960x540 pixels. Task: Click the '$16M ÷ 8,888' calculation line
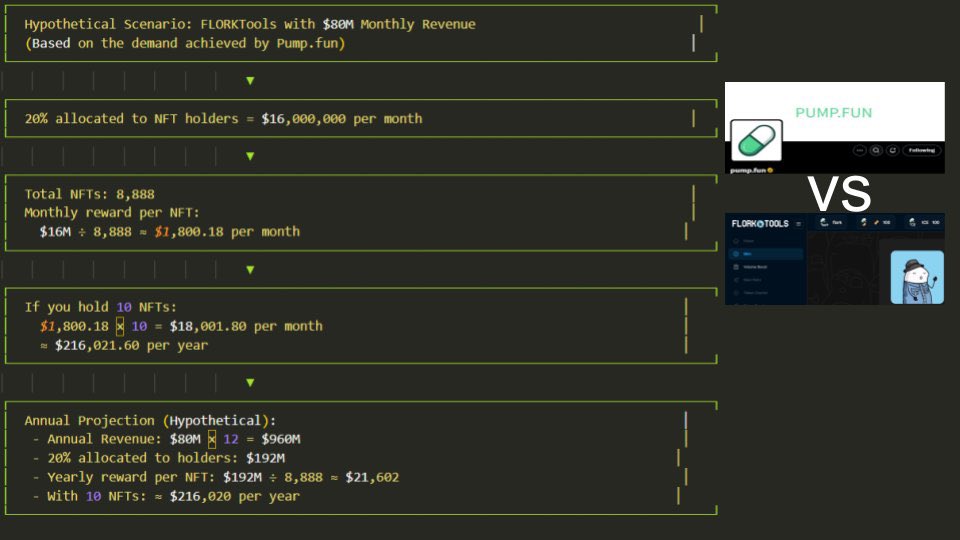coord(170,232)
